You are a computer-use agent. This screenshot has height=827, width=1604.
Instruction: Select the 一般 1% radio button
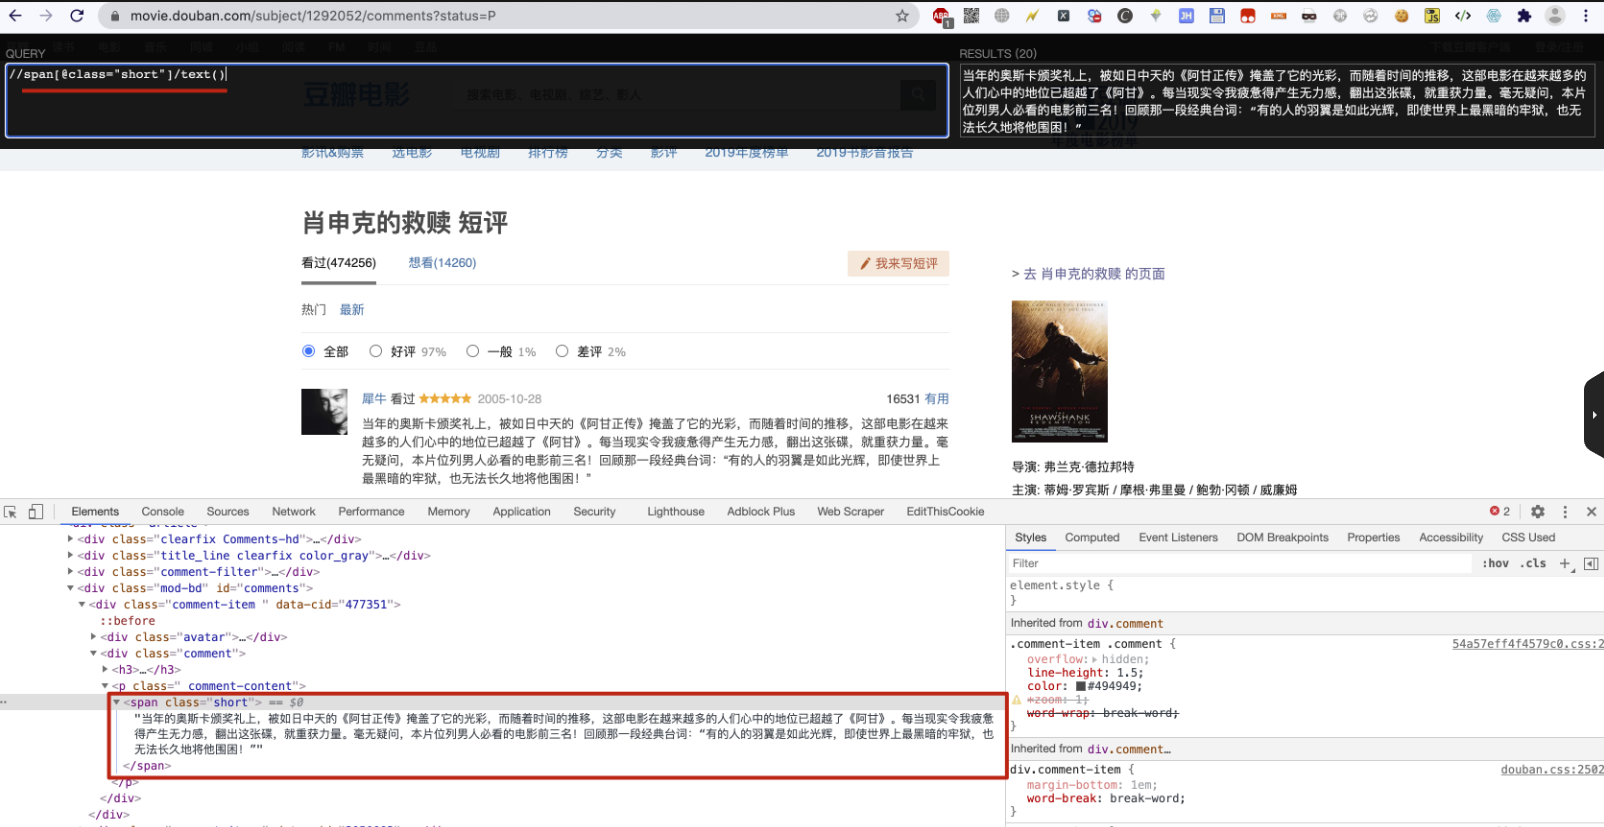472,351
